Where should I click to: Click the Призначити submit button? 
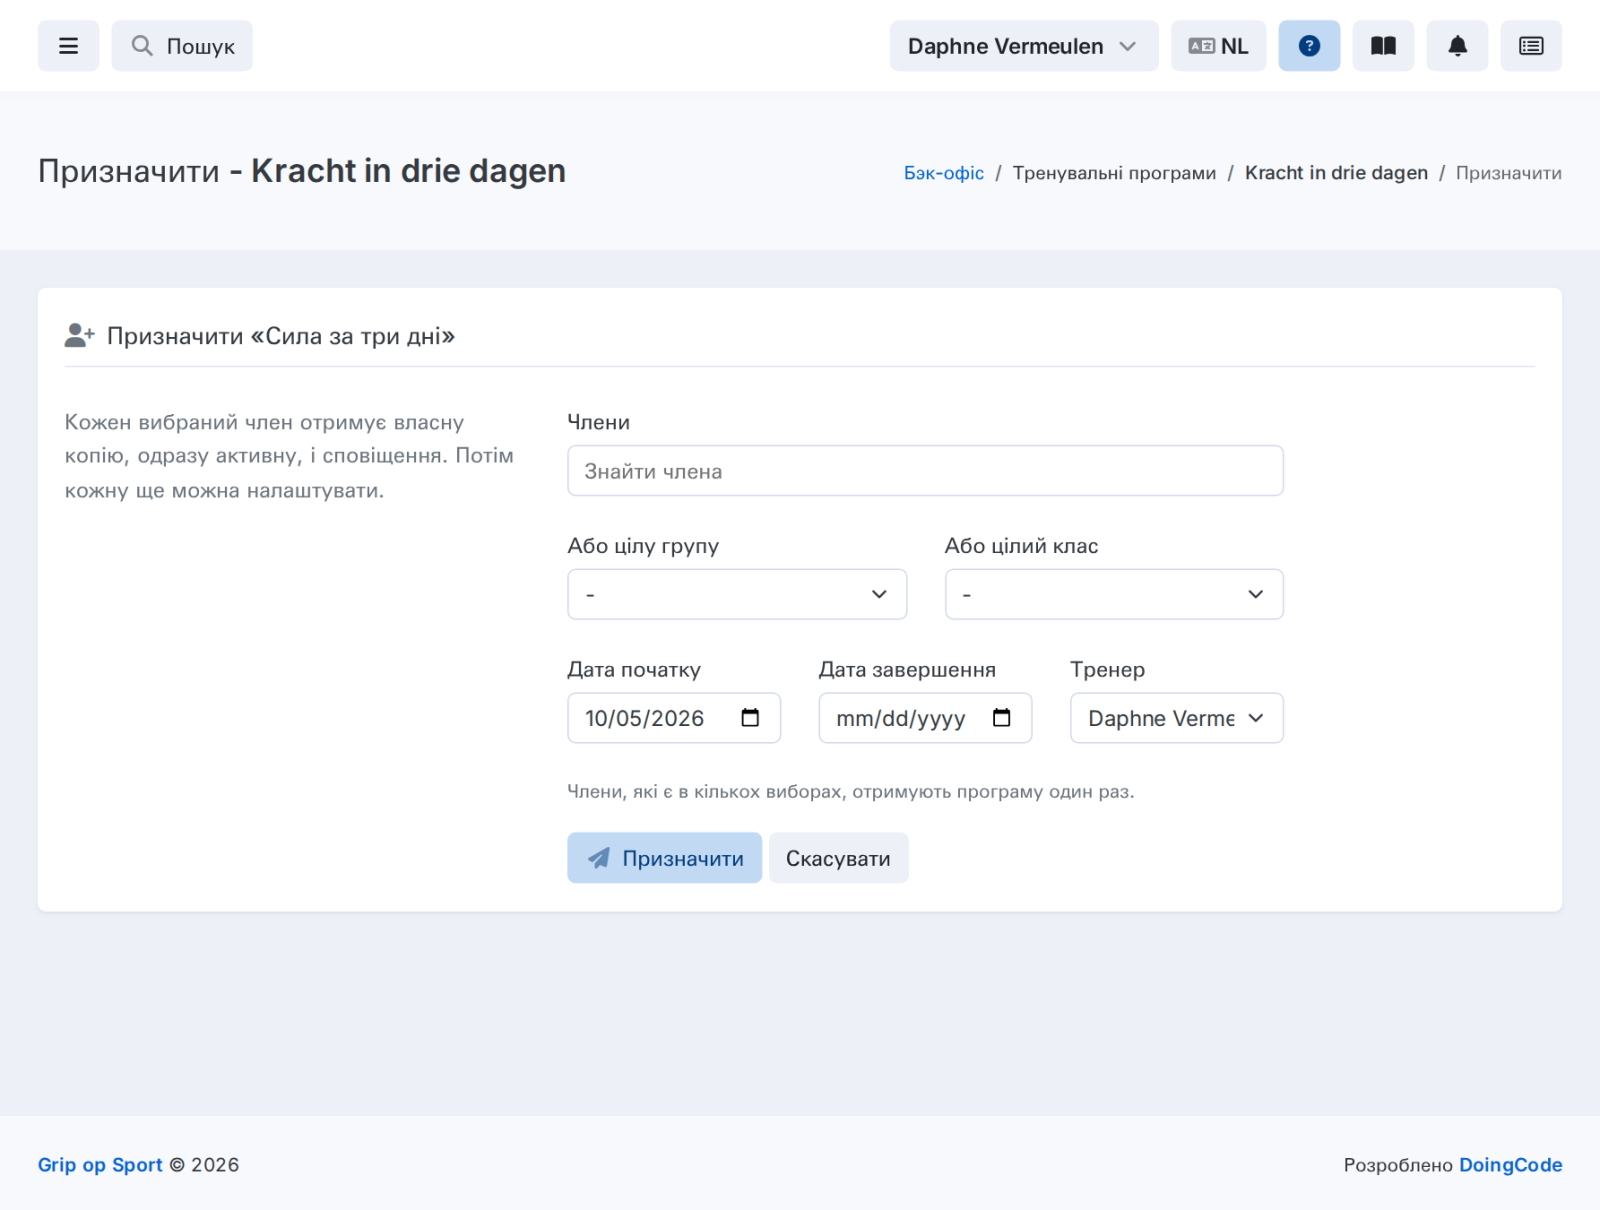(665, 858)
